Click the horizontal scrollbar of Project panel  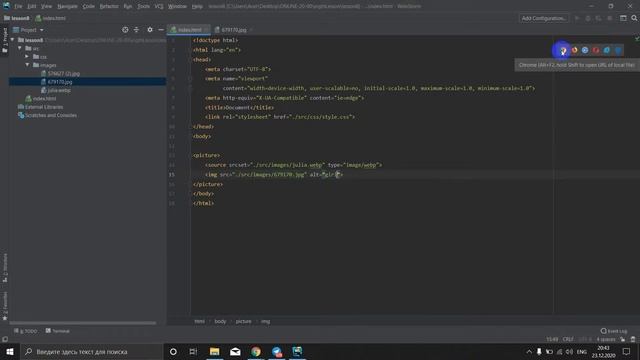pos(83,323)
